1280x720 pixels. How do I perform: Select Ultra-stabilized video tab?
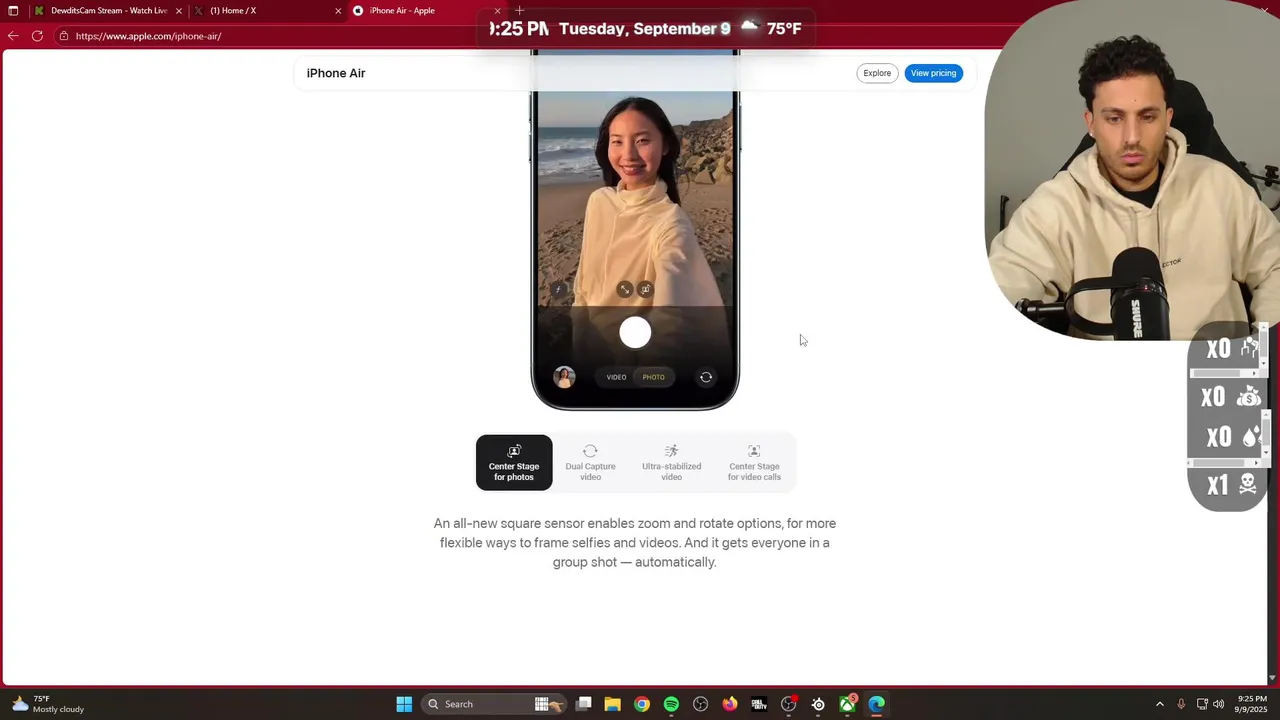671,462
